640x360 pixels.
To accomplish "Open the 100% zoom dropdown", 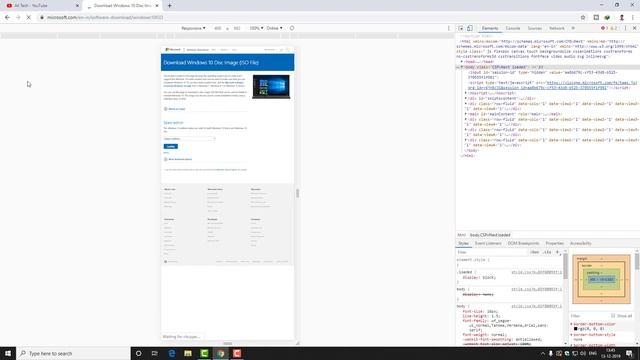I will tap(256, 28).
